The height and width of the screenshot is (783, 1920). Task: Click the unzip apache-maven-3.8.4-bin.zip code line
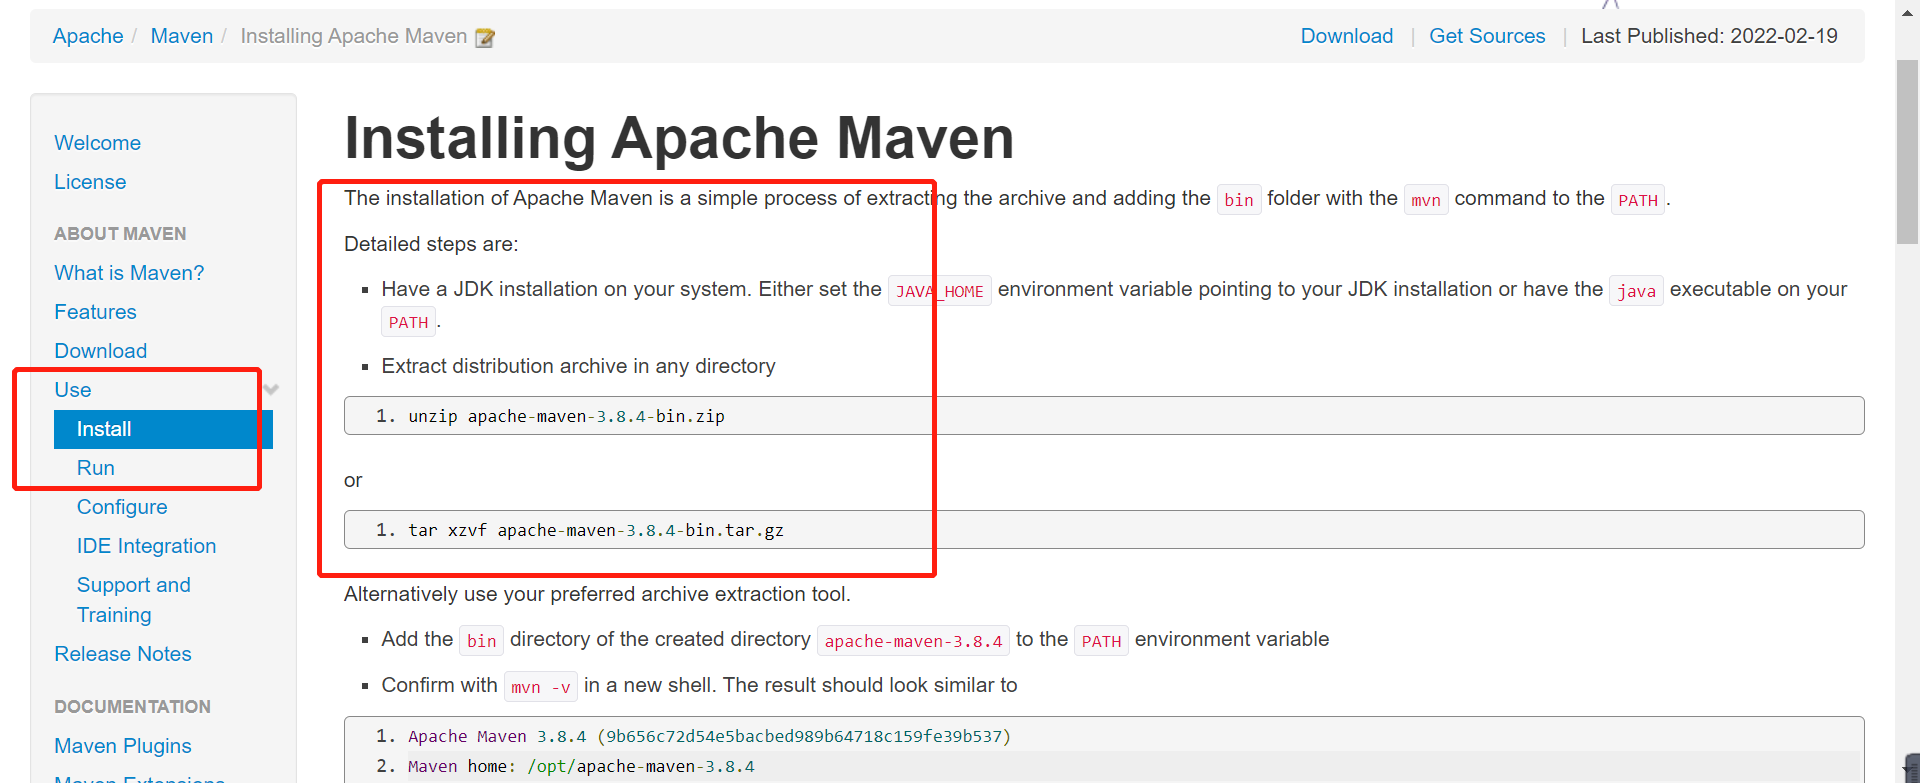(x=1104, y=416)
